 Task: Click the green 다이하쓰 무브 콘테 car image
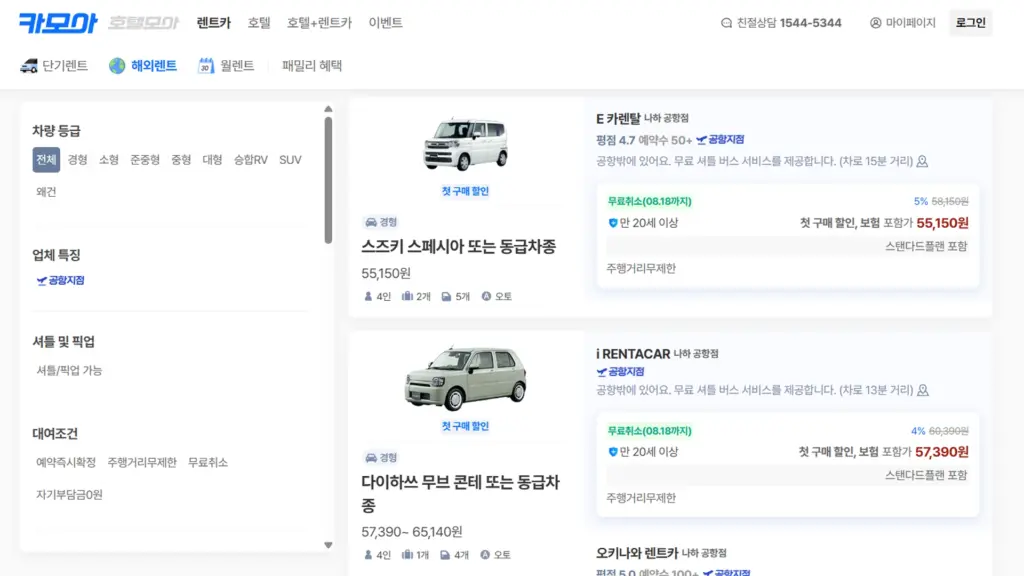pos(465,379)
